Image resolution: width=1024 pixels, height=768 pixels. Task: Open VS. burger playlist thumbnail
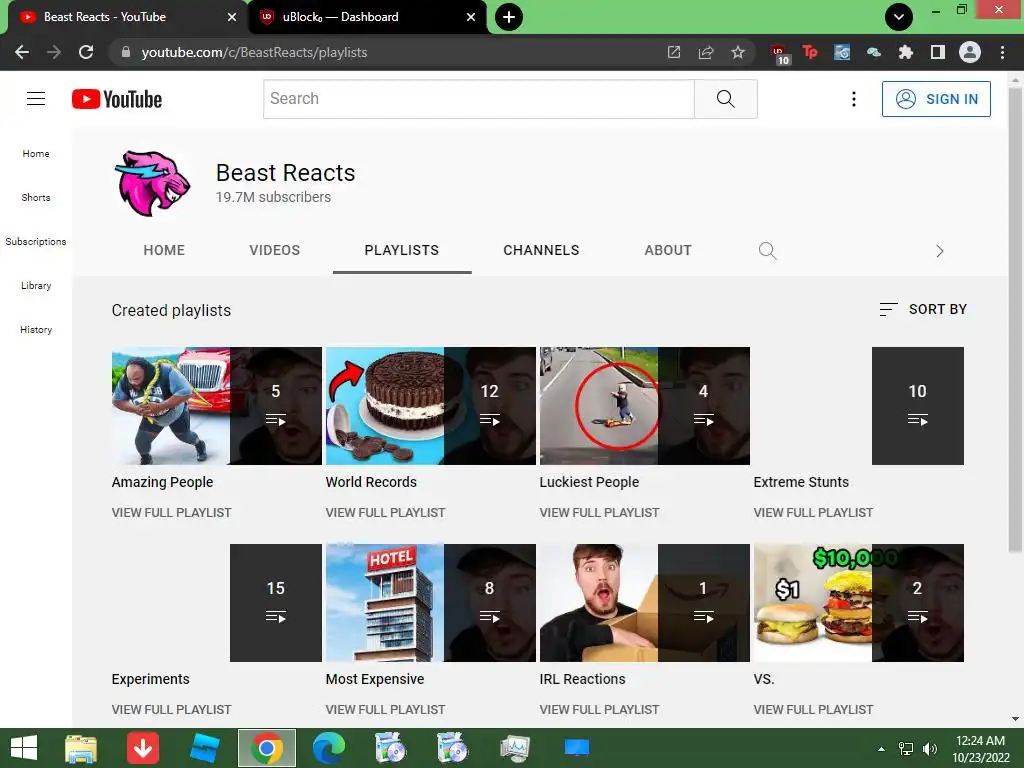pos(859,603)
